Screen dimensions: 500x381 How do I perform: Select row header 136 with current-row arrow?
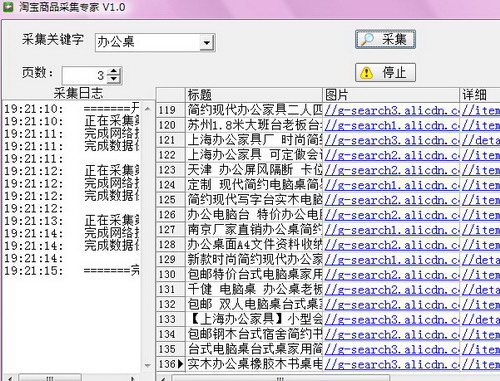tap(170, 364)
